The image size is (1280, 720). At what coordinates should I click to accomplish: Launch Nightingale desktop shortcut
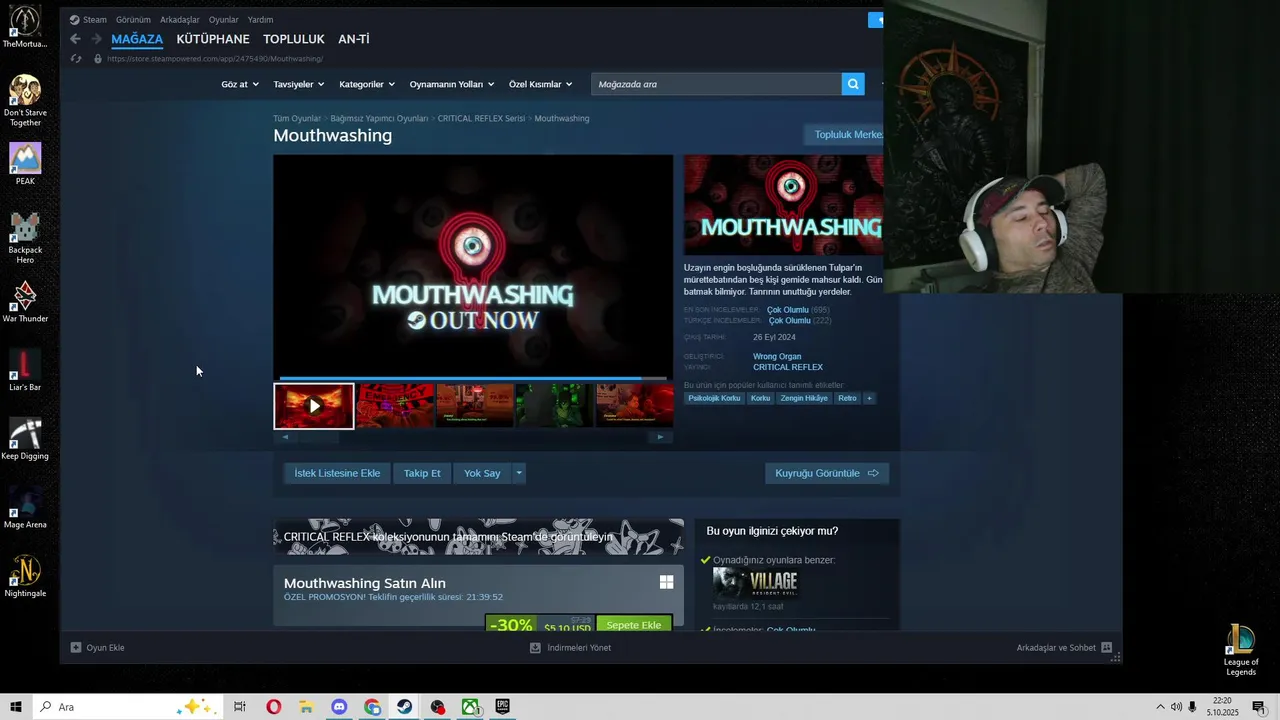(x=25, y=576)
